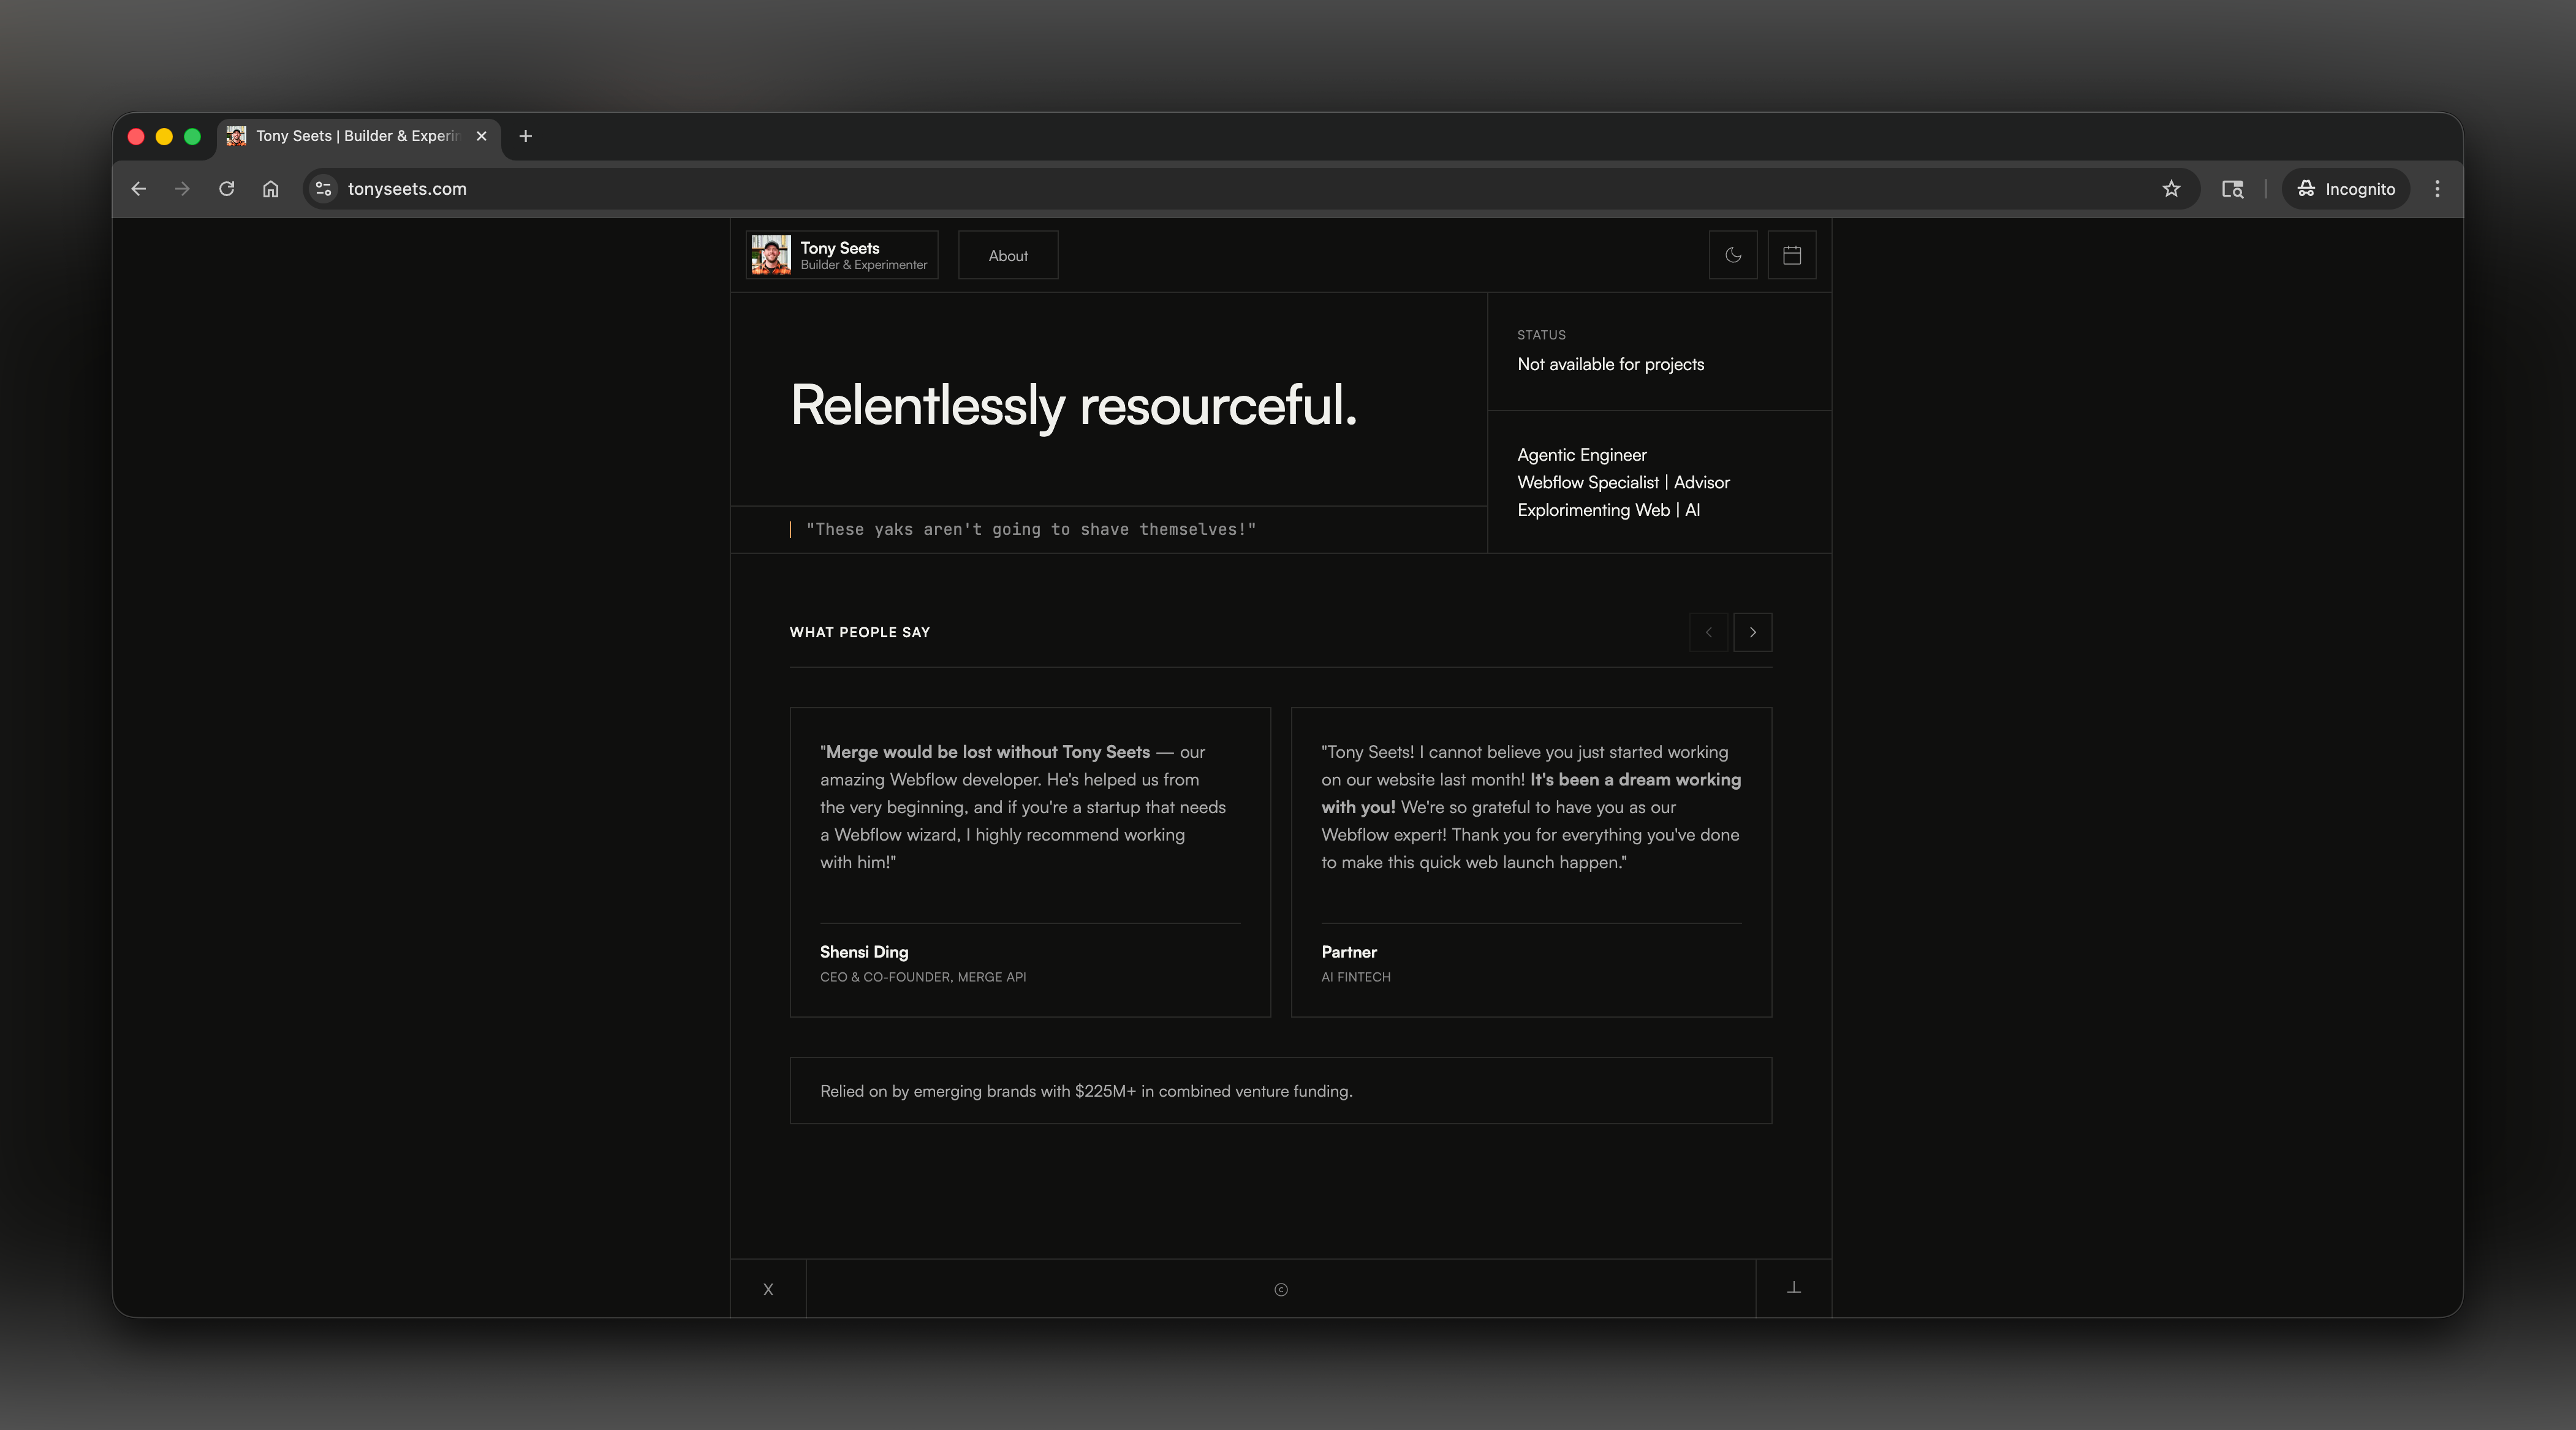Click the Shensi Ding testimonial card
Viewport: 2576px width, 1430px height.
[x=1028, y=862]
